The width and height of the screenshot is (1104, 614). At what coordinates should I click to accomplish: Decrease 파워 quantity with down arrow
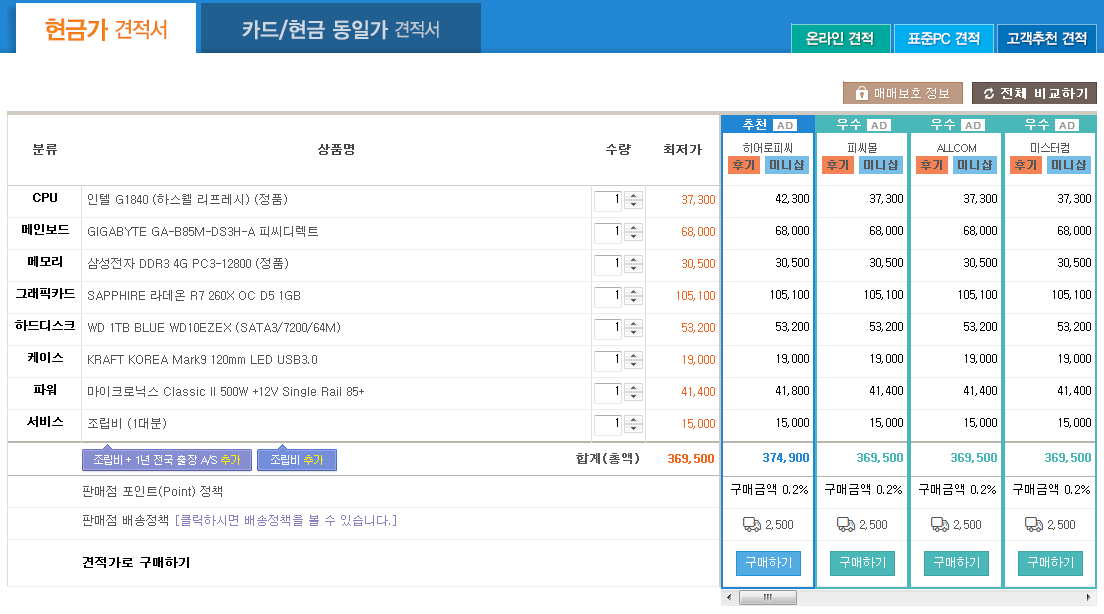click(x=632, y=397)
